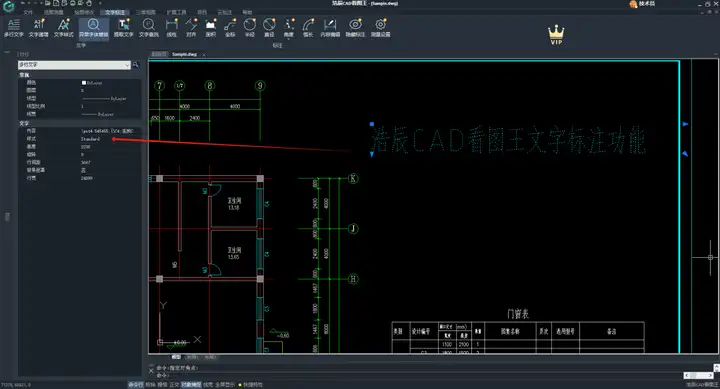Click the VIP crown icon
720x389 pixels.
[x=556, y=34]
